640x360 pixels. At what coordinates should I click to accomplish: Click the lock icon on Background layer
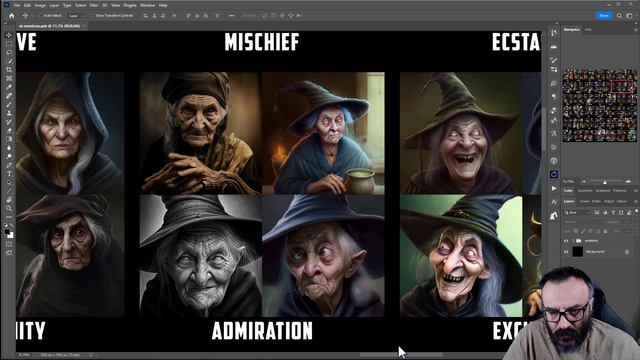(x=627, y=252)
